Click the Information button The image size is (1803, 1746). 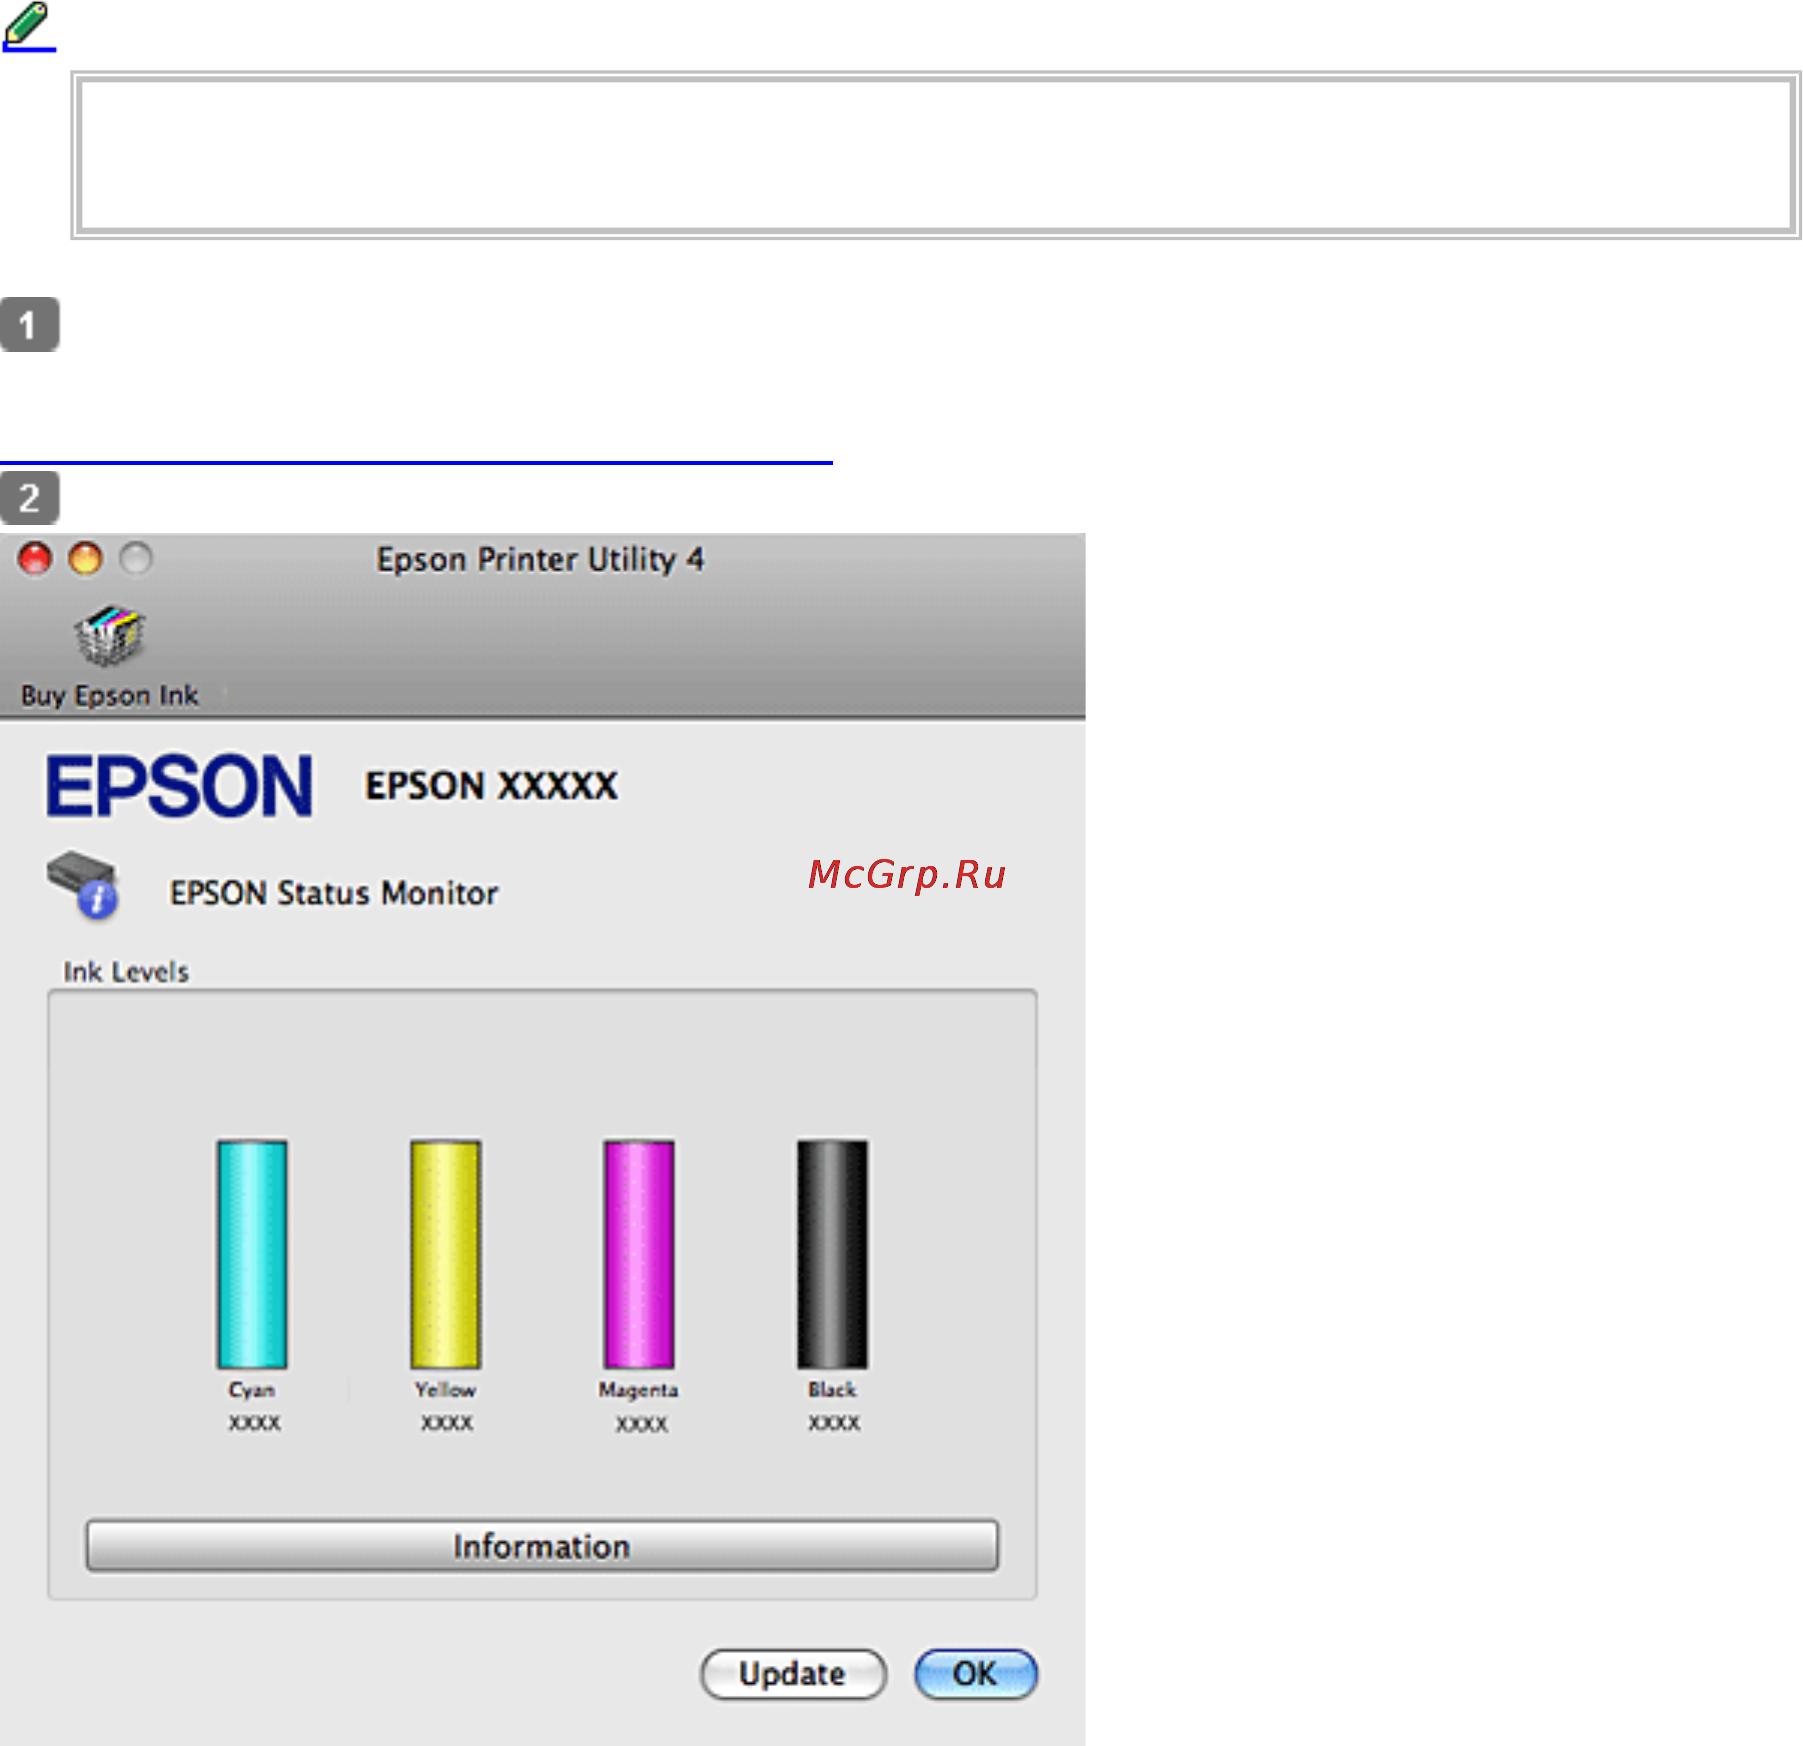[542, 1546]
